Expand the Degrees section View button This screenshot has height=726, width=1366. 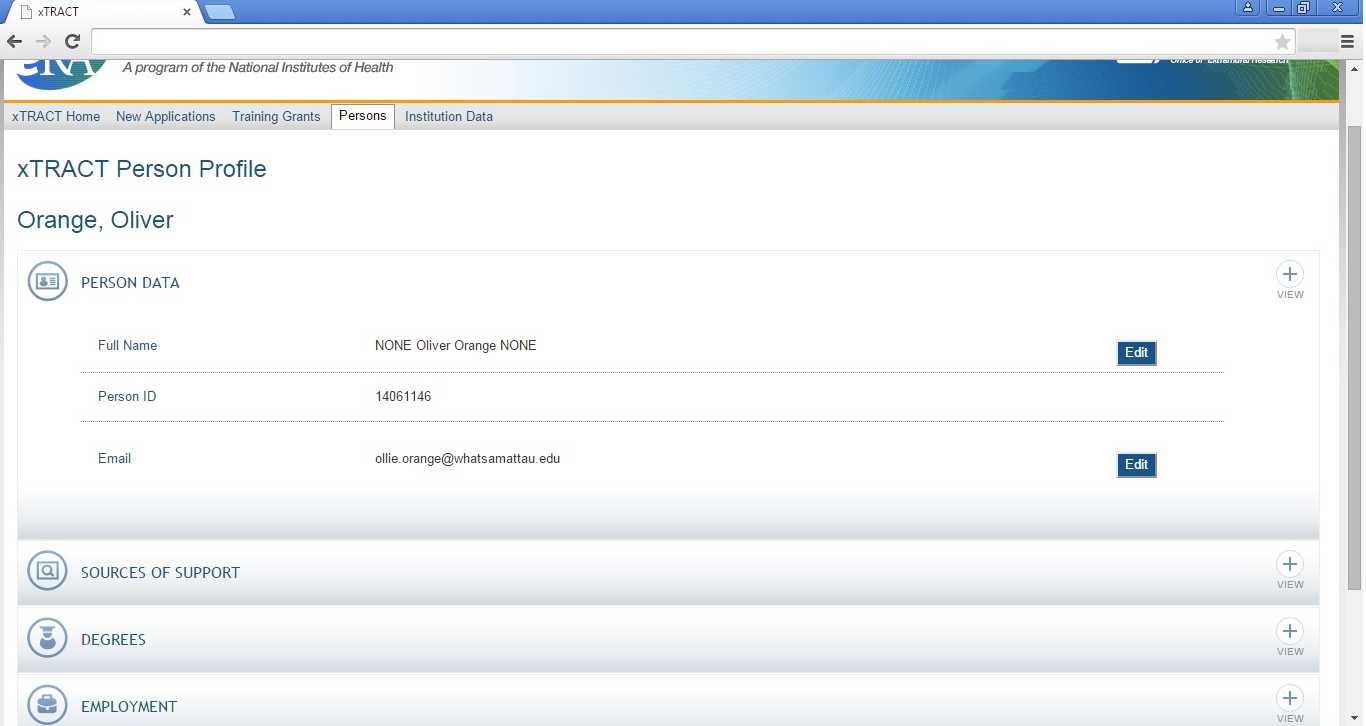(x=1290, y=631)
